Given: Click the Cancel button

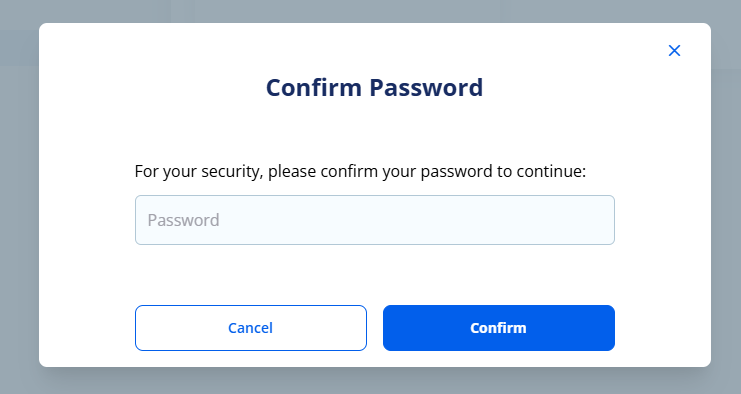Looking at the screenshot, I should click(x=251, y=328).
